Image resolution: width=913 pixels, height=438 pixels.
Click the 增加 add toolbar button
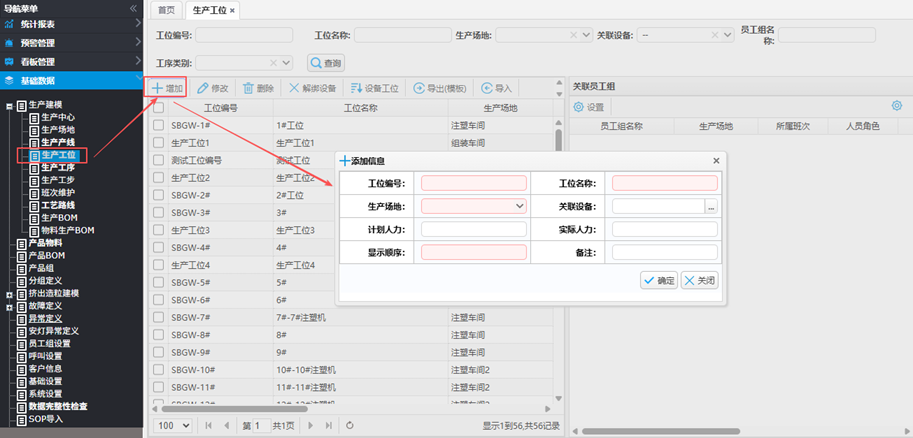[x=167, y=89]
